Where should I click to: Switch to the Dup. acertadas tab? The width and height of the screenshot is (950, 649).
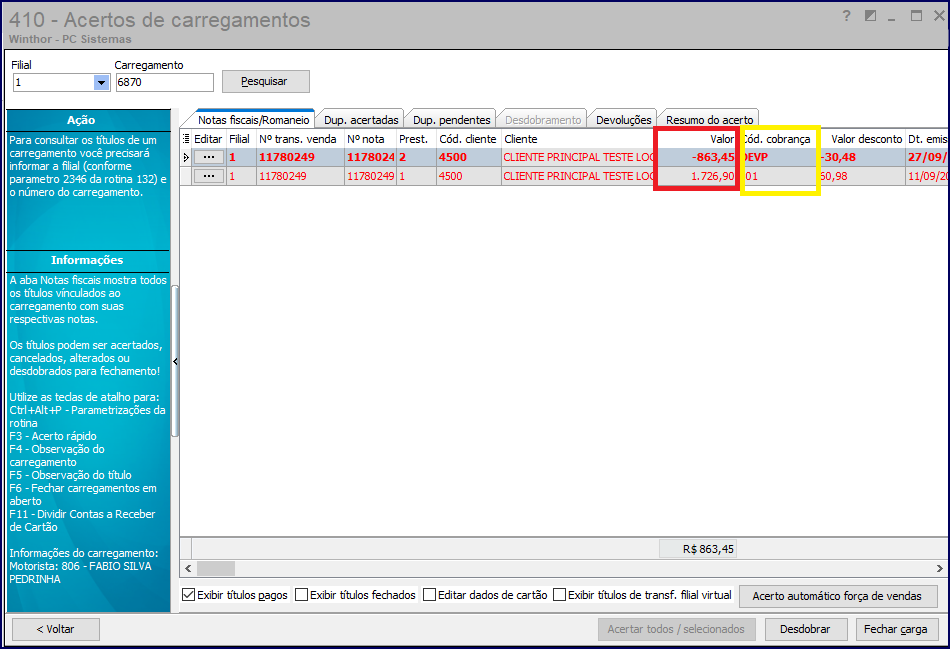pyautogui.click(x=361, y=120)
